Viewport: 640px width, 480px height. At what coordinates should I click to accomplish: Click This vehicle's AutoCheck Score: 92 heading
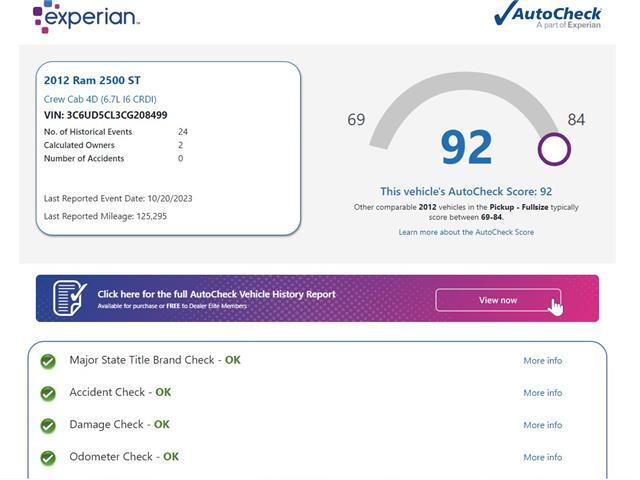coord(466,191)
